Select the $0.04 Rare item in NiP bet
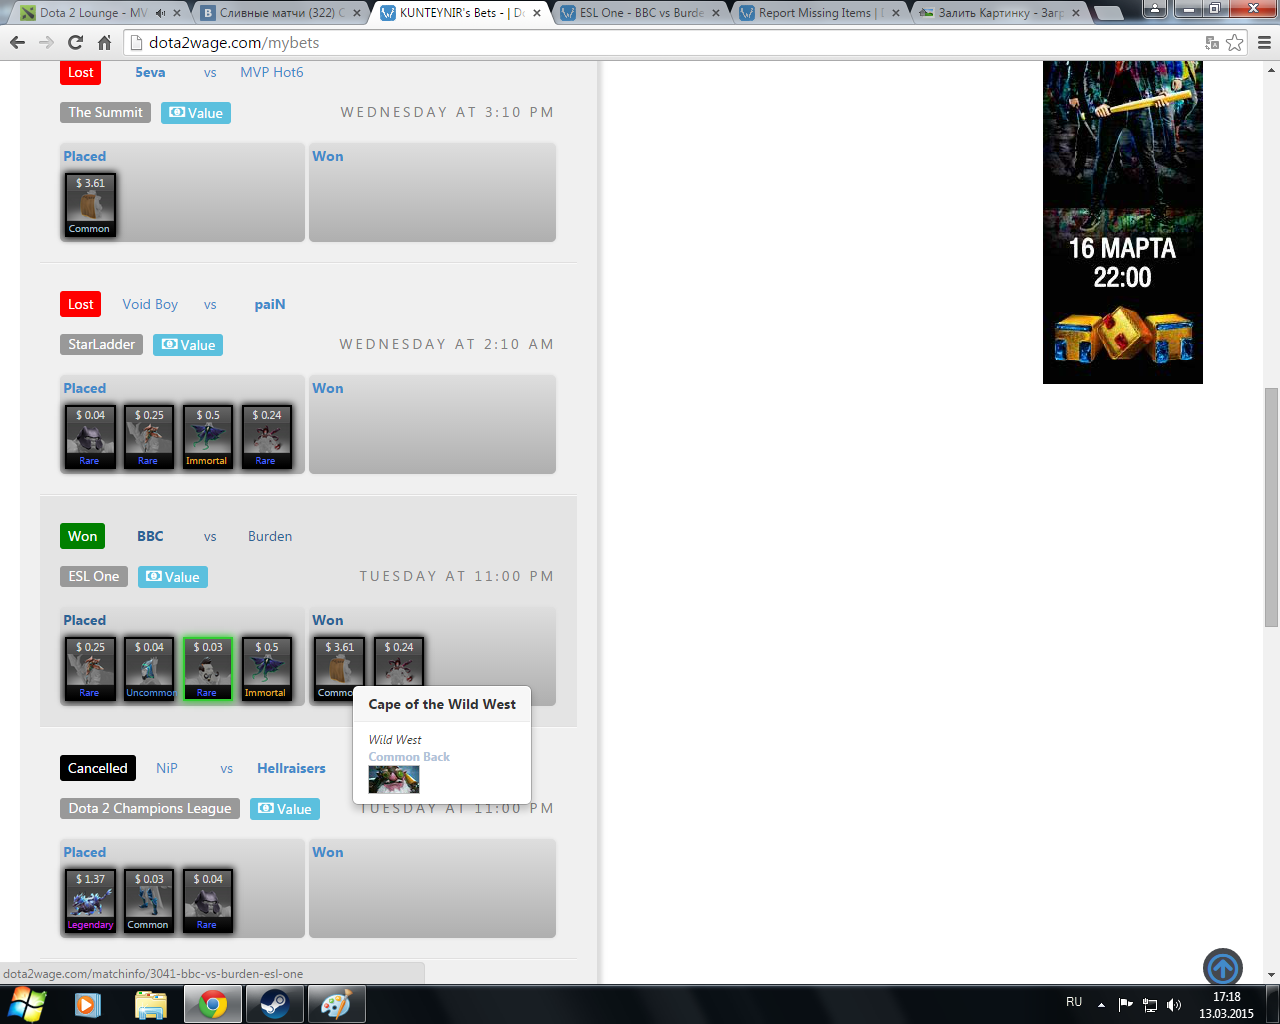The width and height of the screenshot is (1280, 1024). 207,901
